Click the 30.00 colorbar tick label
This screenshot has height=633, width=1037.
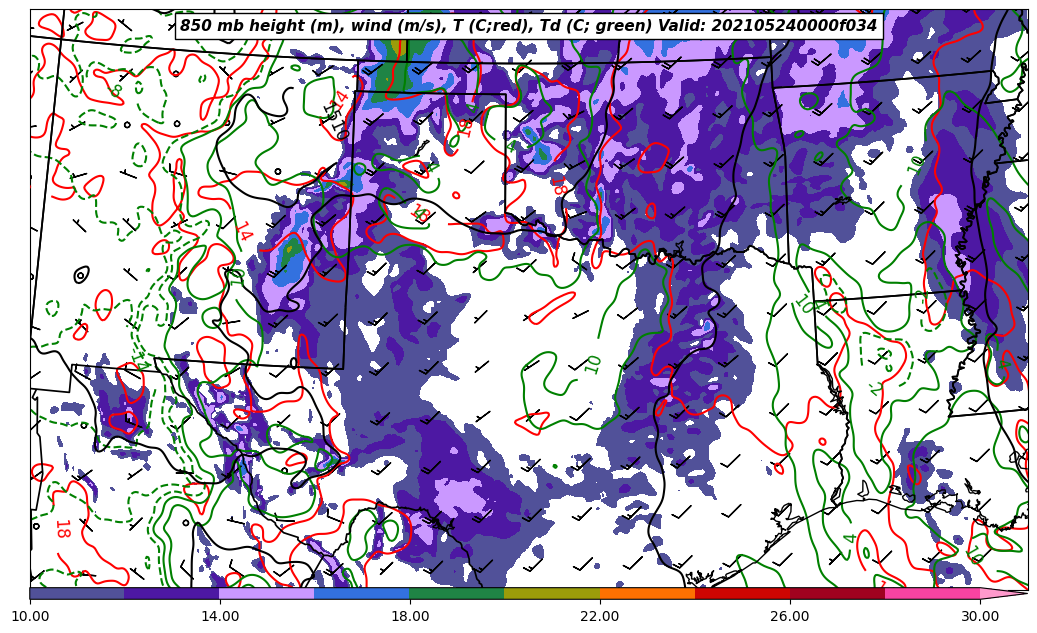click(980, 616)
